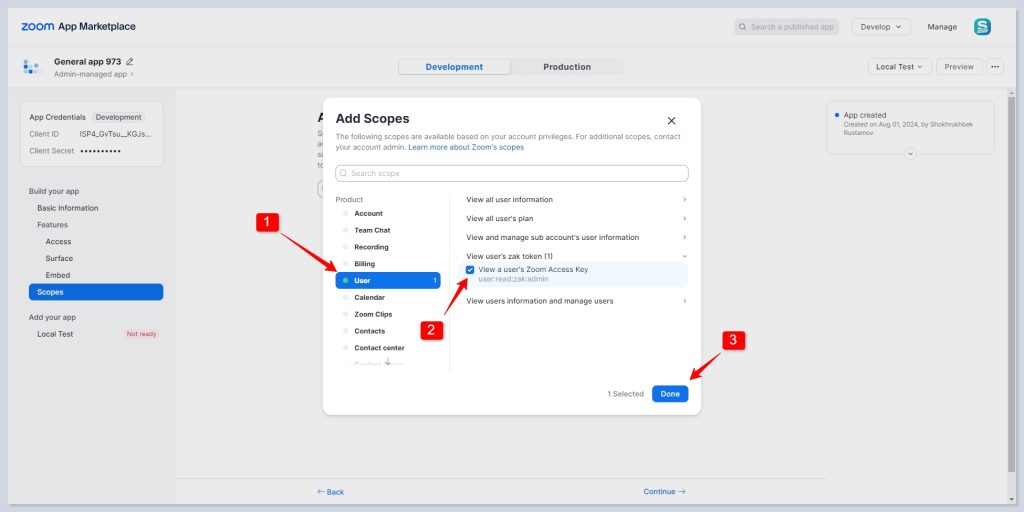1024x512 pixels.
Task: Select Calendar in the product list
Action: [369, 298]
